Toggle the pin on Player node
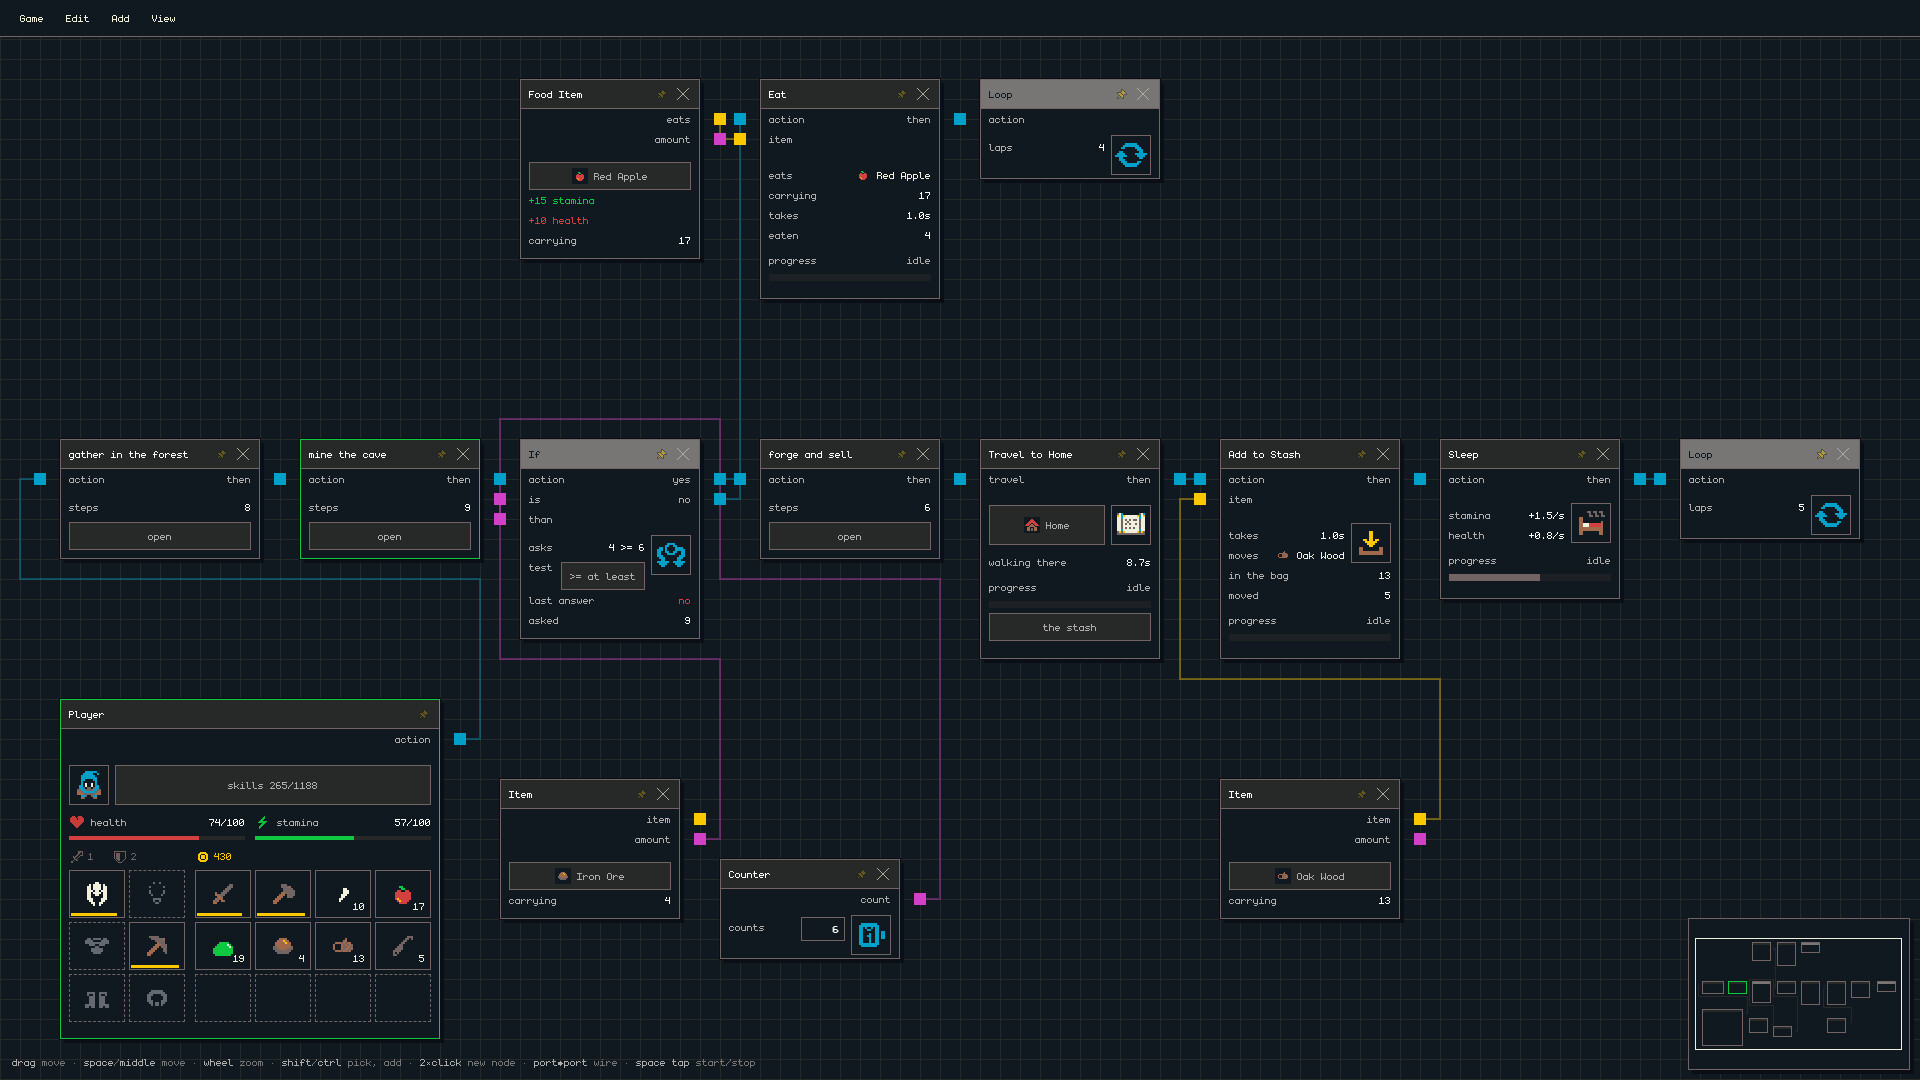This screenshot has width=1920, height=1080. click(423, 714)
